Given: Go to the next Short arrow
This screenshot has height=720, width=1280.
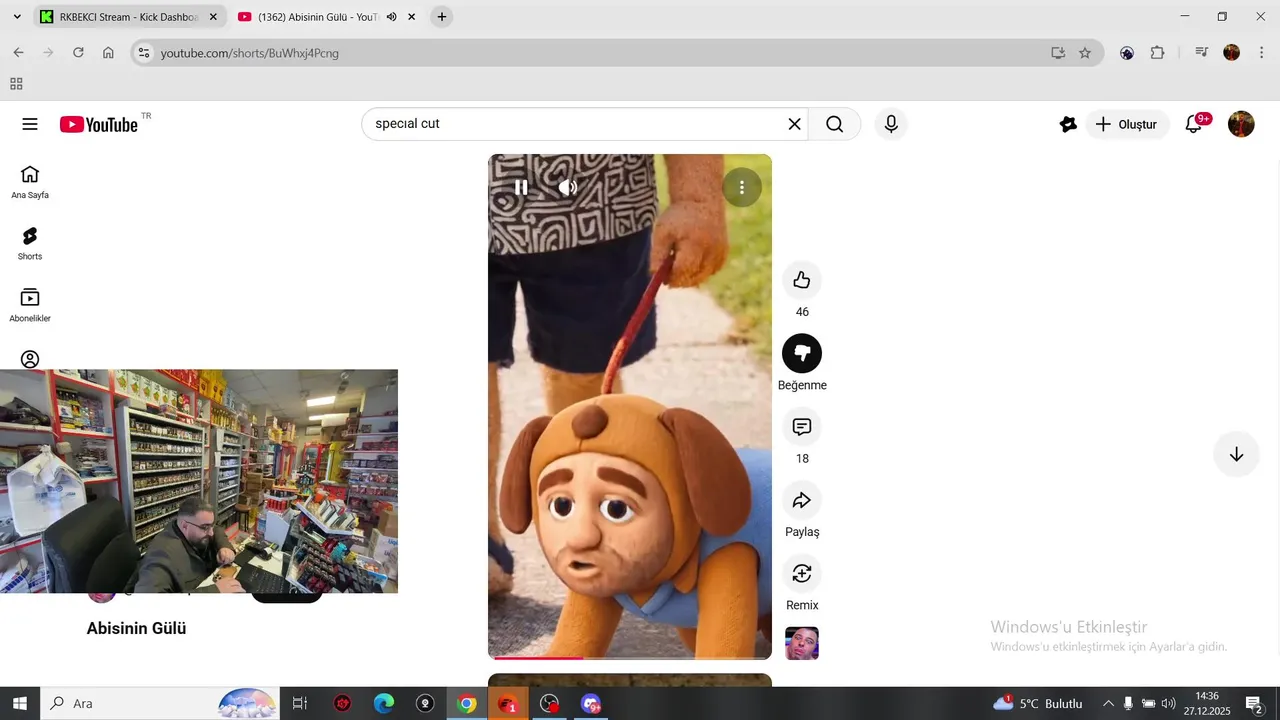Looking at the screenshot, I should (x=1236, y=454).
